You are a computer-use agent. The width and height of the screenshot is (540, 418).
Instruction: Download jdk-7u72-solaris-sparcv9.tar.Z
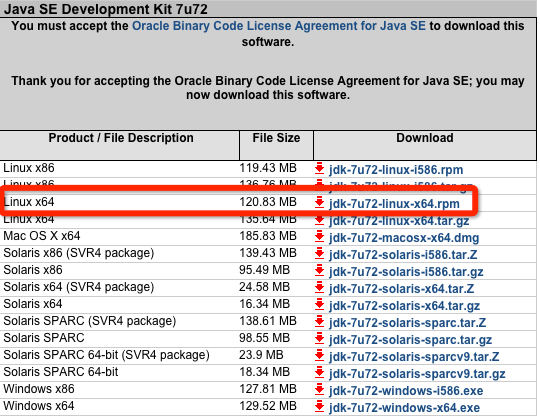point(414,357)
